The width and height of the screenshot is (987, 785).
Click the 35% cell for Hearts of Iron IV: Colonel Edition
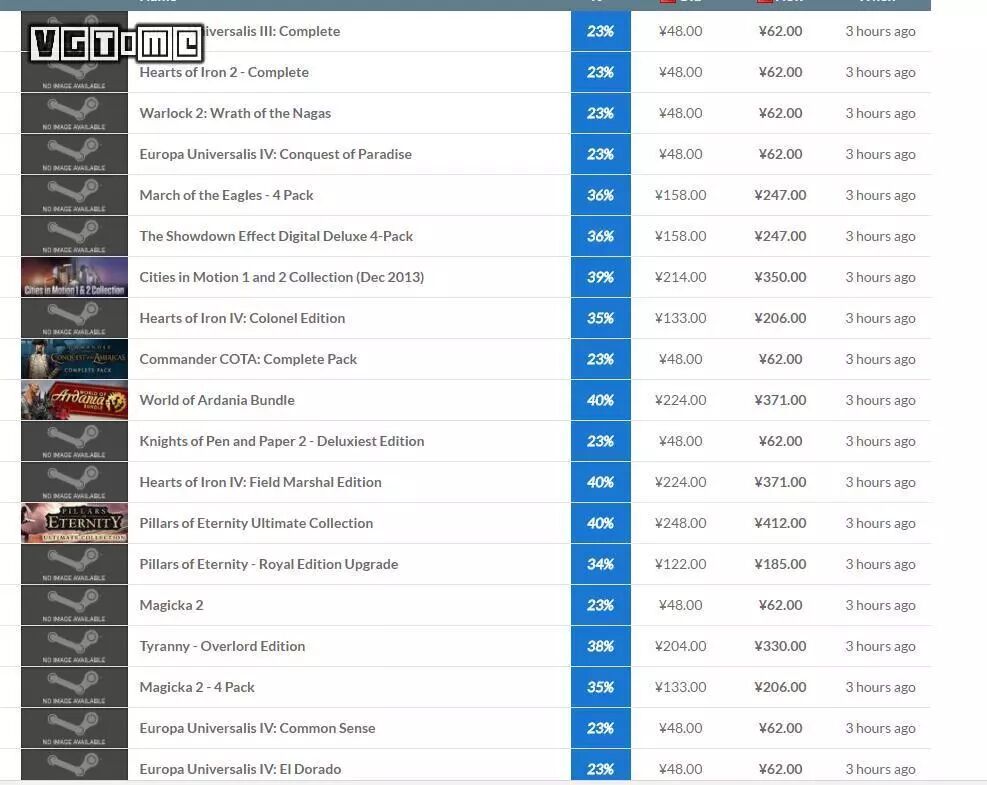tap(601, 318)
